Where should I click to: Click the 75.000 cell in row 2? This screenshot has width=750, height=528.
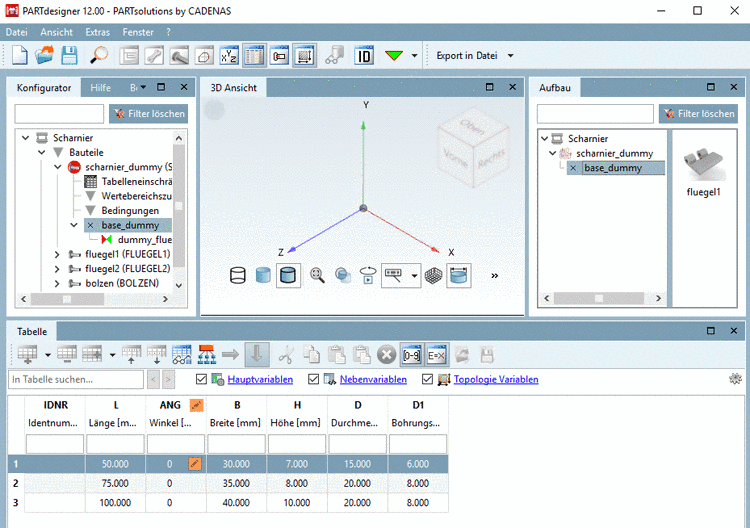[115, 484]
